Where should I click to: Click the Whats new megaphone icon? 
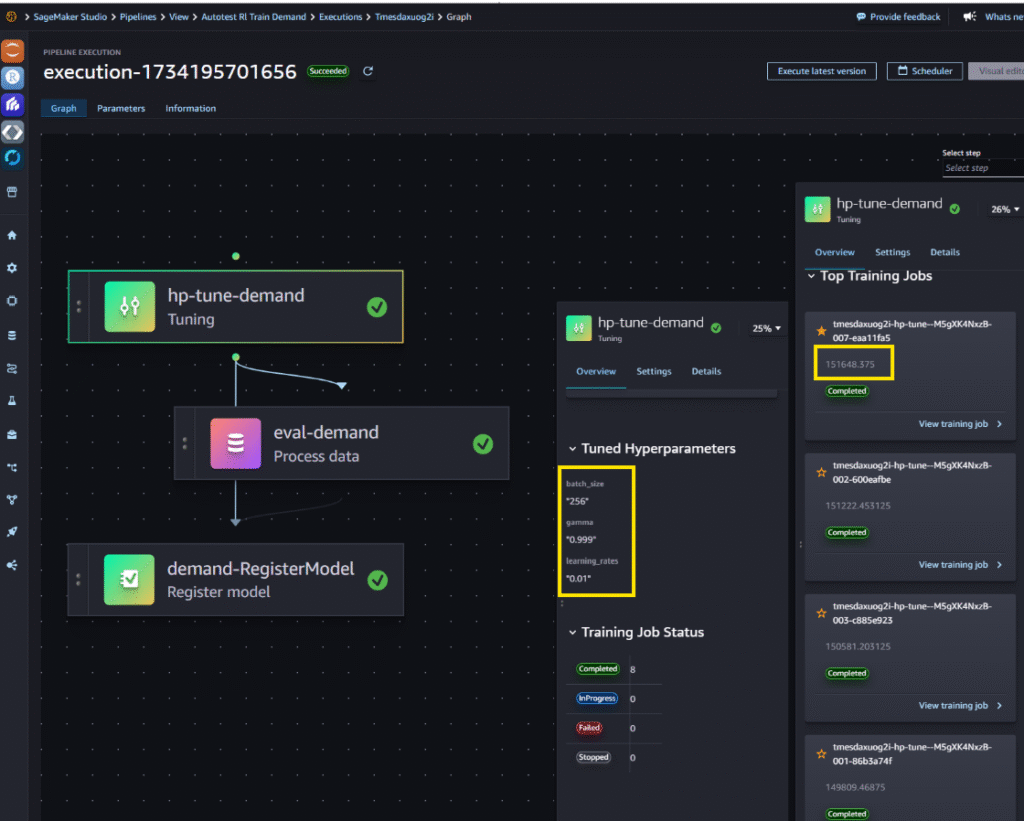[968, 17]
